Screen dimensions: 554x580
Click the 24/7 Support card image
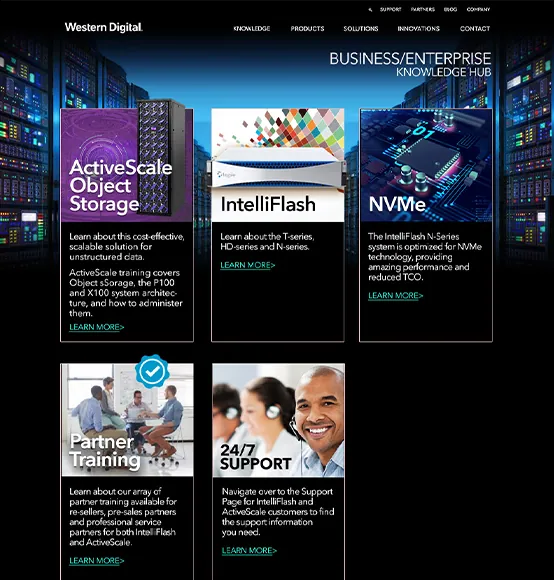tap(278, 420)
